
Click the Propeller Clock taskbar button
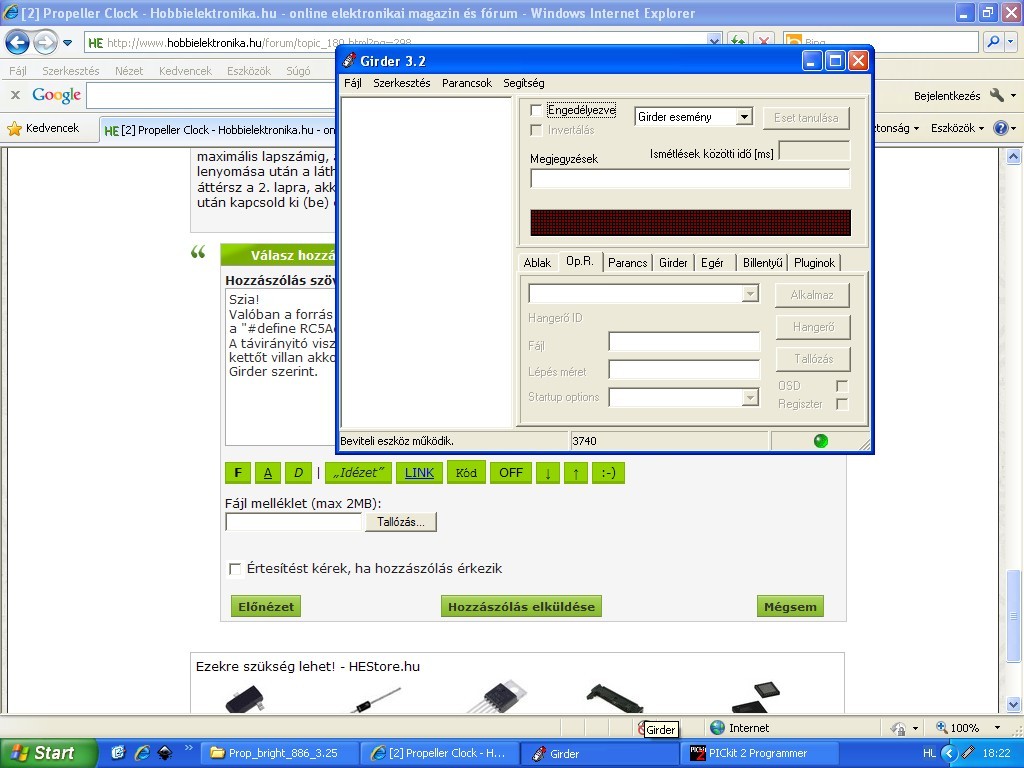click(x=440, y=753)
